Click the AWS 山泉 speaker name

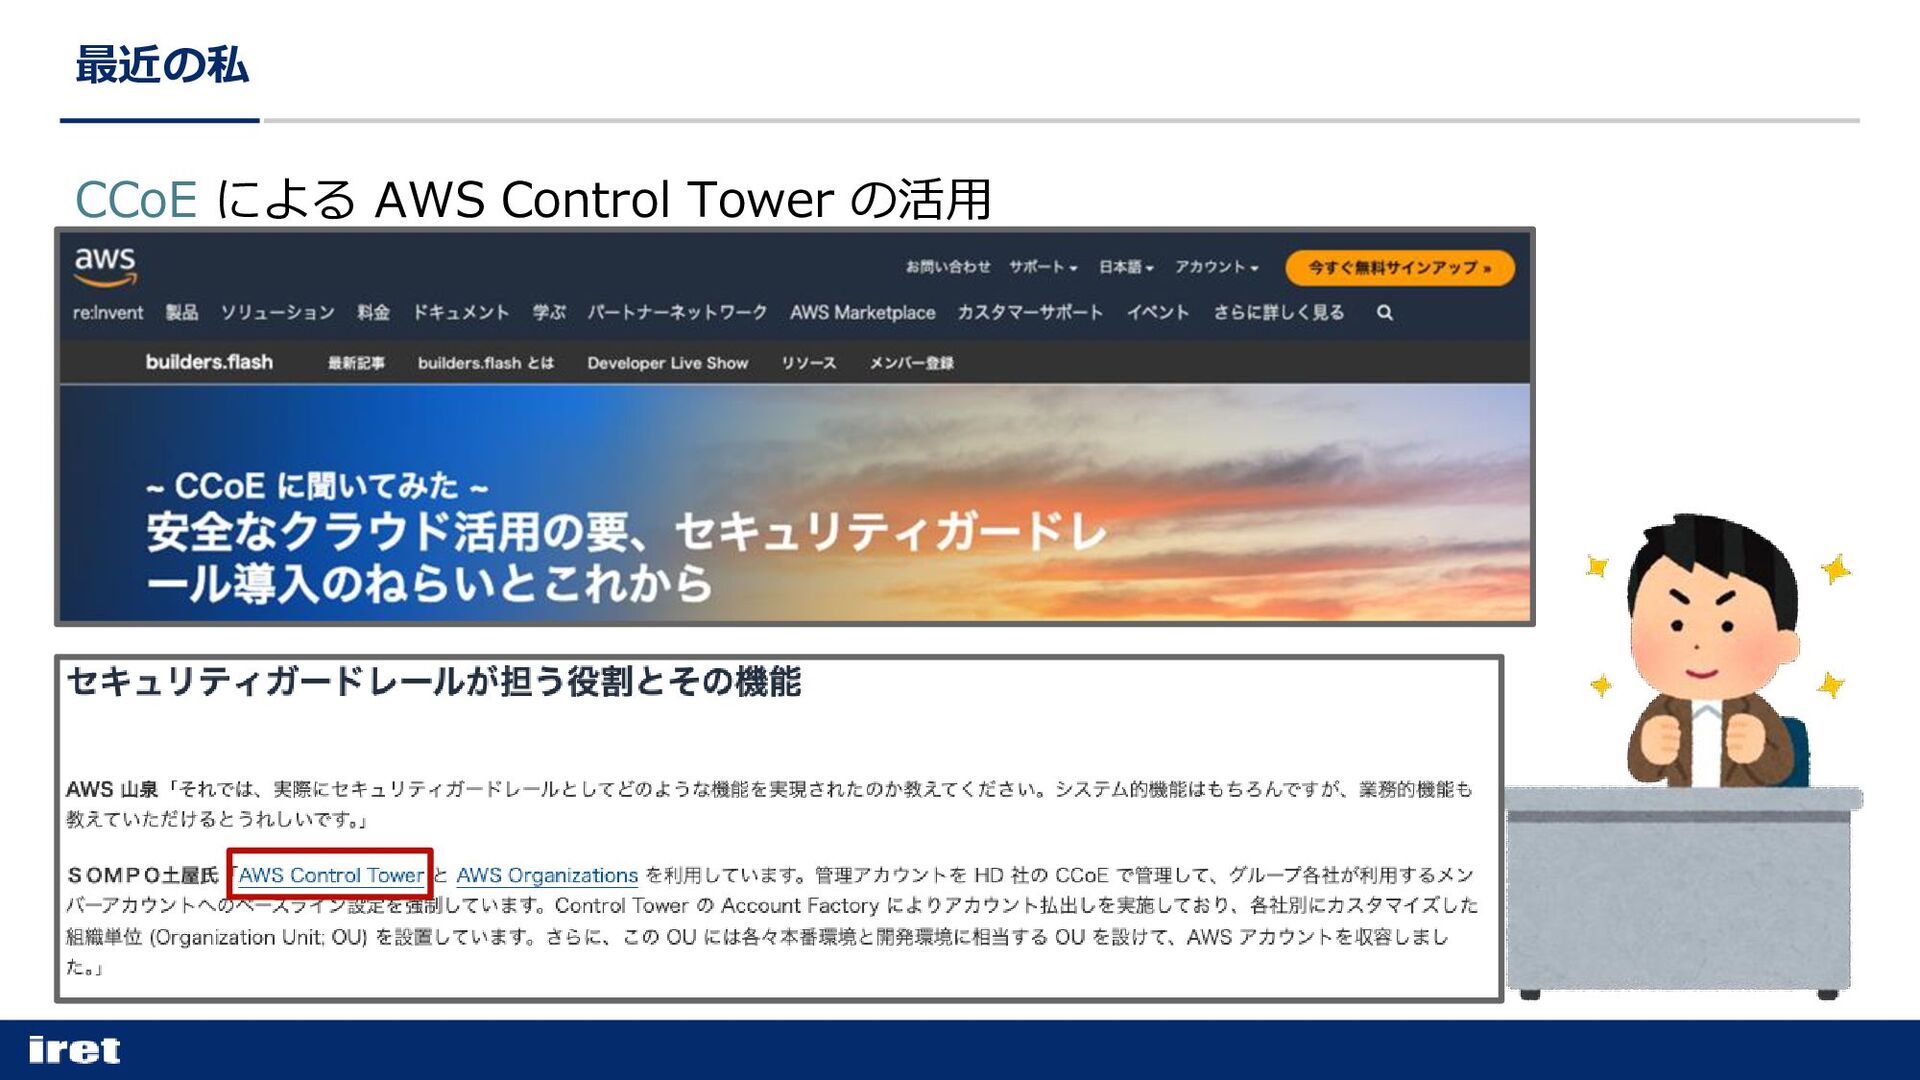[x=112, y=789]
